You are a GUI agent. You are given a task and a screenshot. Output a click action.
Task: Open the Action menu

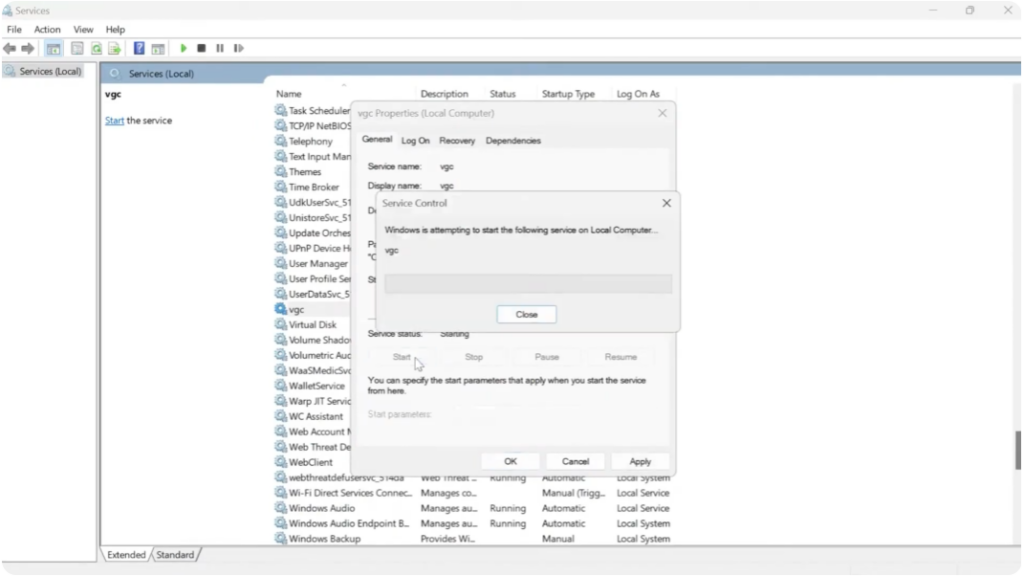point(47,29)
